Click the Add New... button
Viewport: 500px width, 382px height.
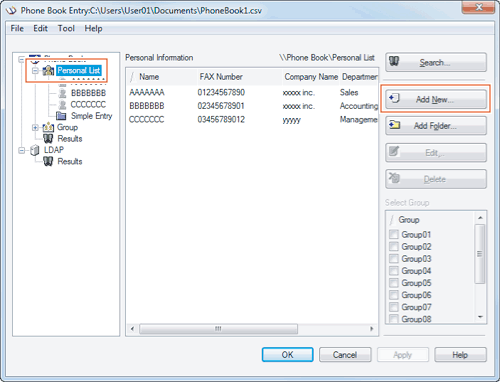(436, 99)
